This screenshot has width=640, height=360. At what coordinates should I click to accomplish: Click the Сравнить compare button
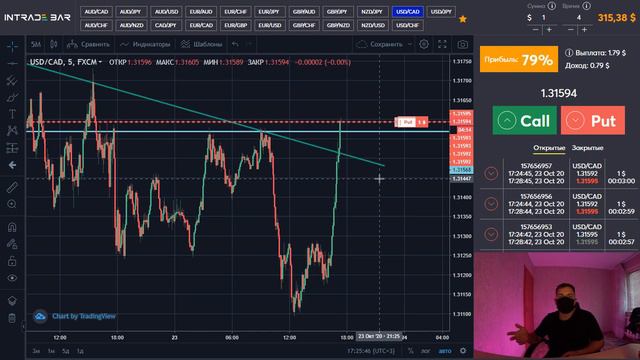click(x=89, y=44)
